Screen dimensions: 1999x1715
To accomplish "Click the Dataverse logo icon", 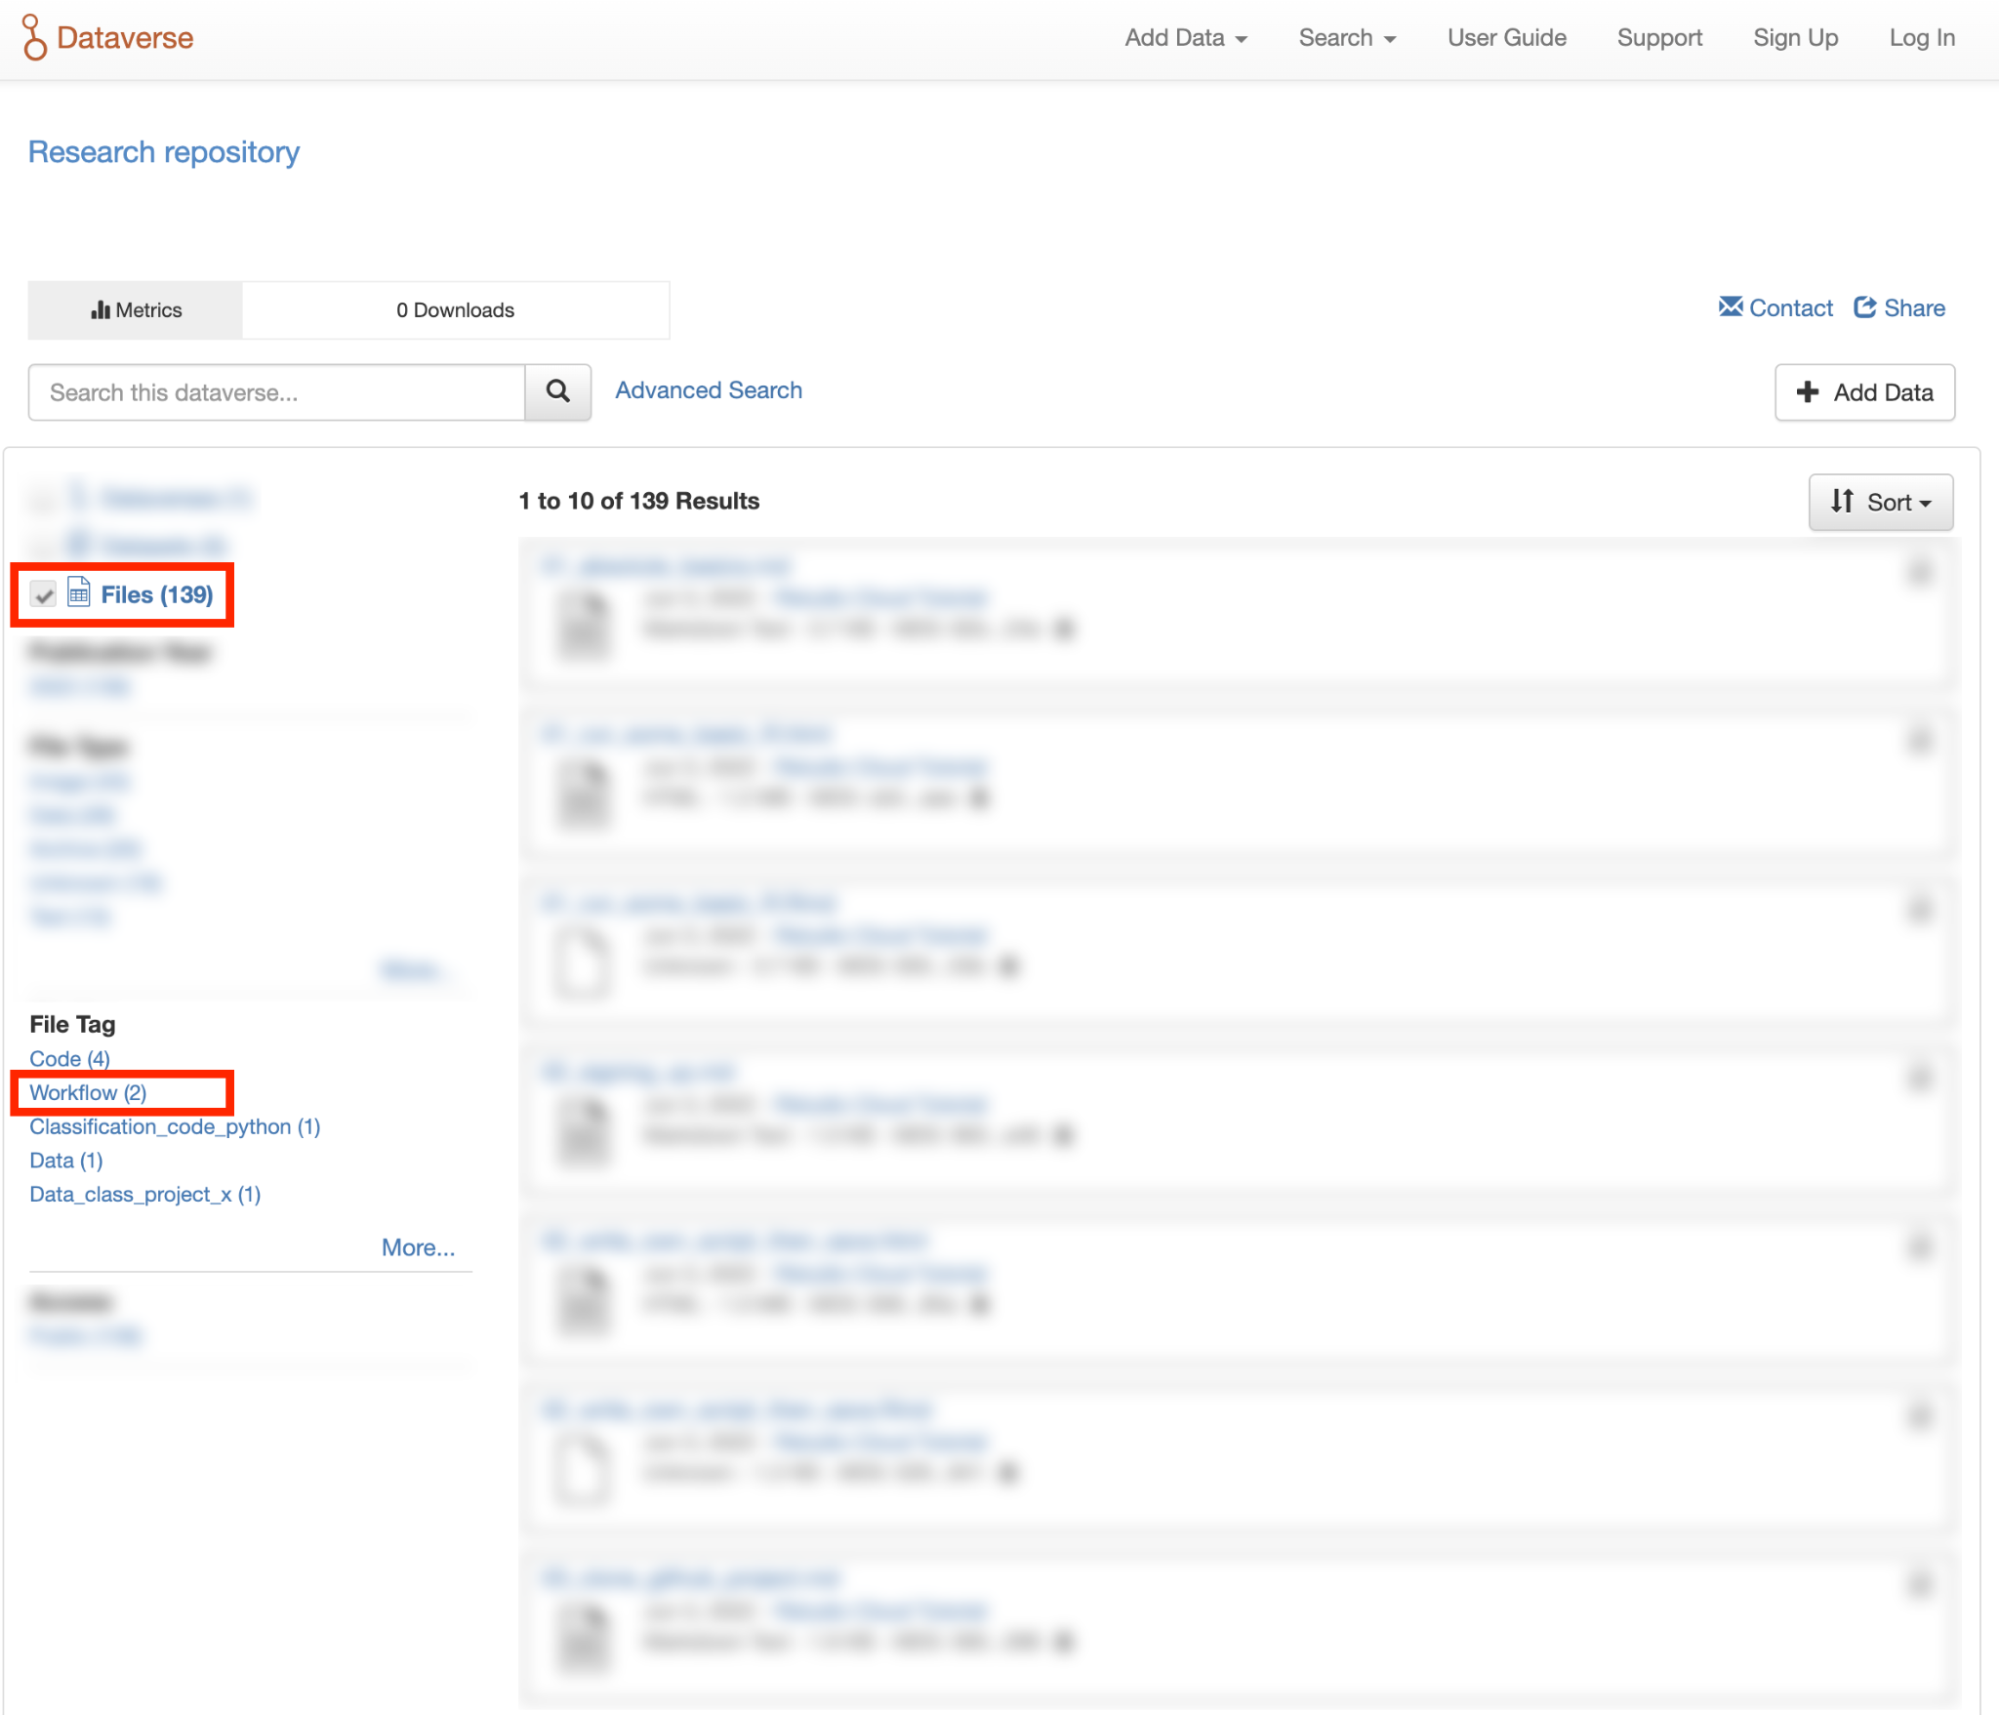I will 34,38.
